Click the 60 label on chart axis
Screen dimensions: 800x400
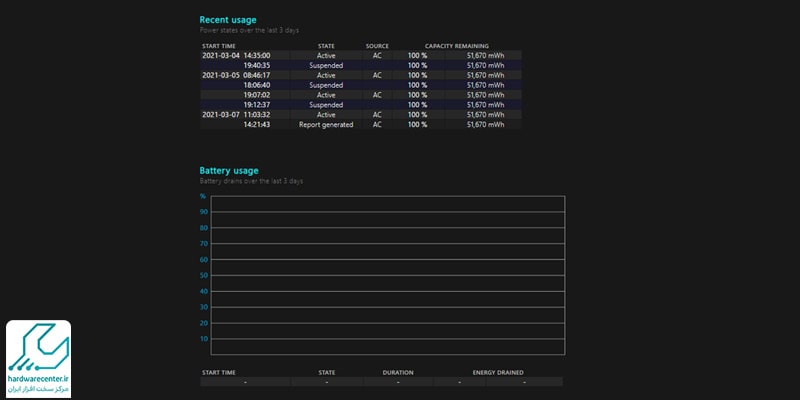204,260
